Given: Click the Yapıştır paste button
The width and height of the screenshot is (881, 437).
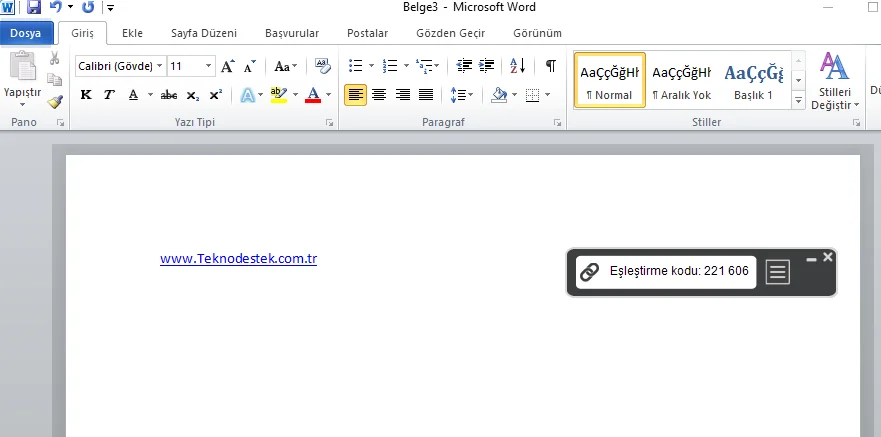Looking at the screenshot, I should (22, 79).
